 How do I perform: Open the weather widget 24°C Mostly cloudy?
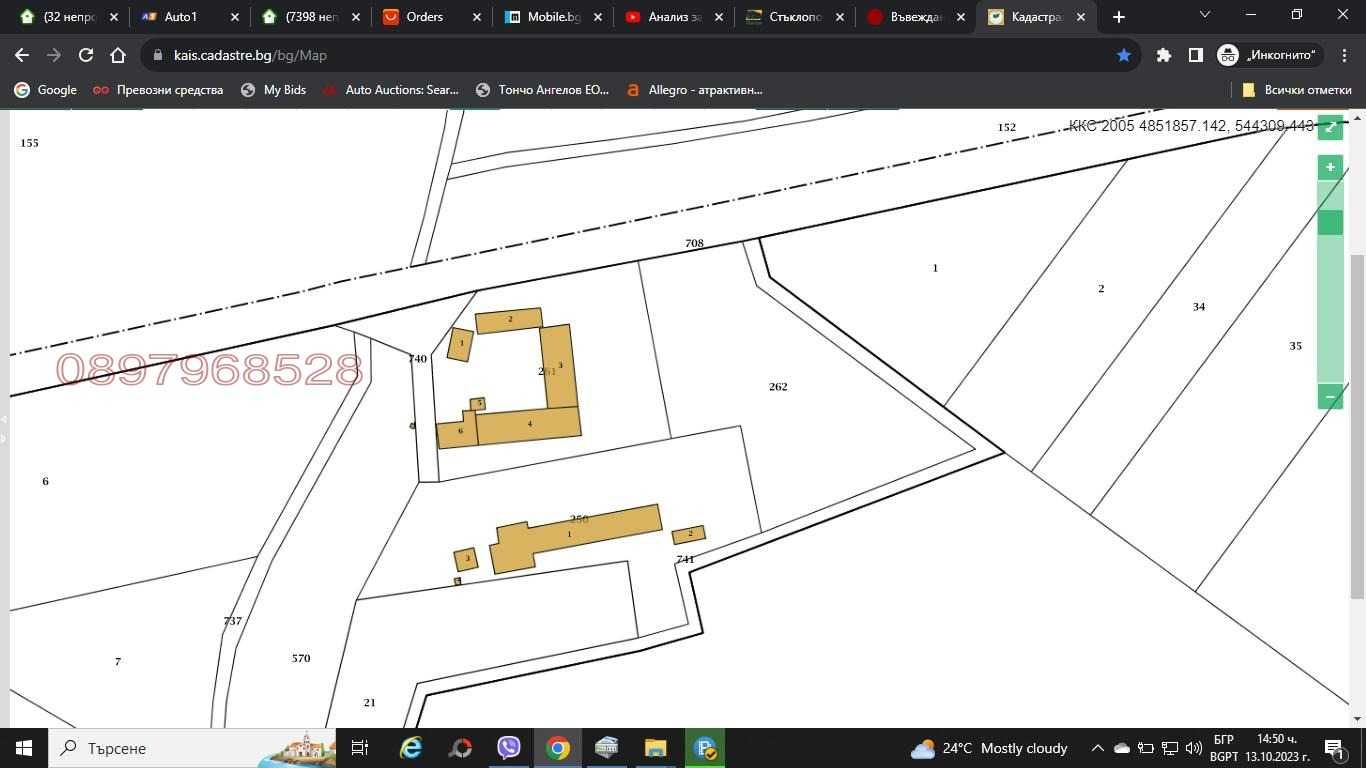[x=989, y=748]
